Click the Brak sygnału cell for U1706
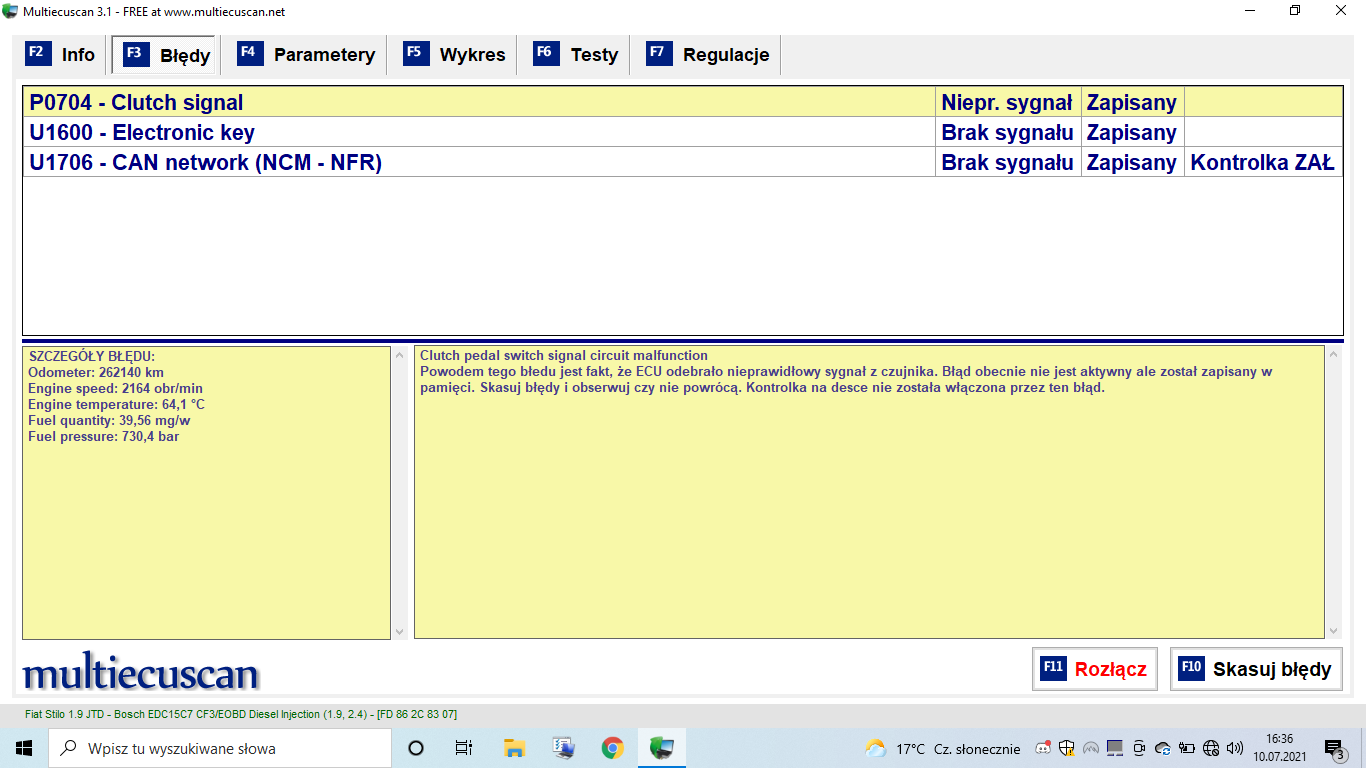 click(x=1008, y=162)
